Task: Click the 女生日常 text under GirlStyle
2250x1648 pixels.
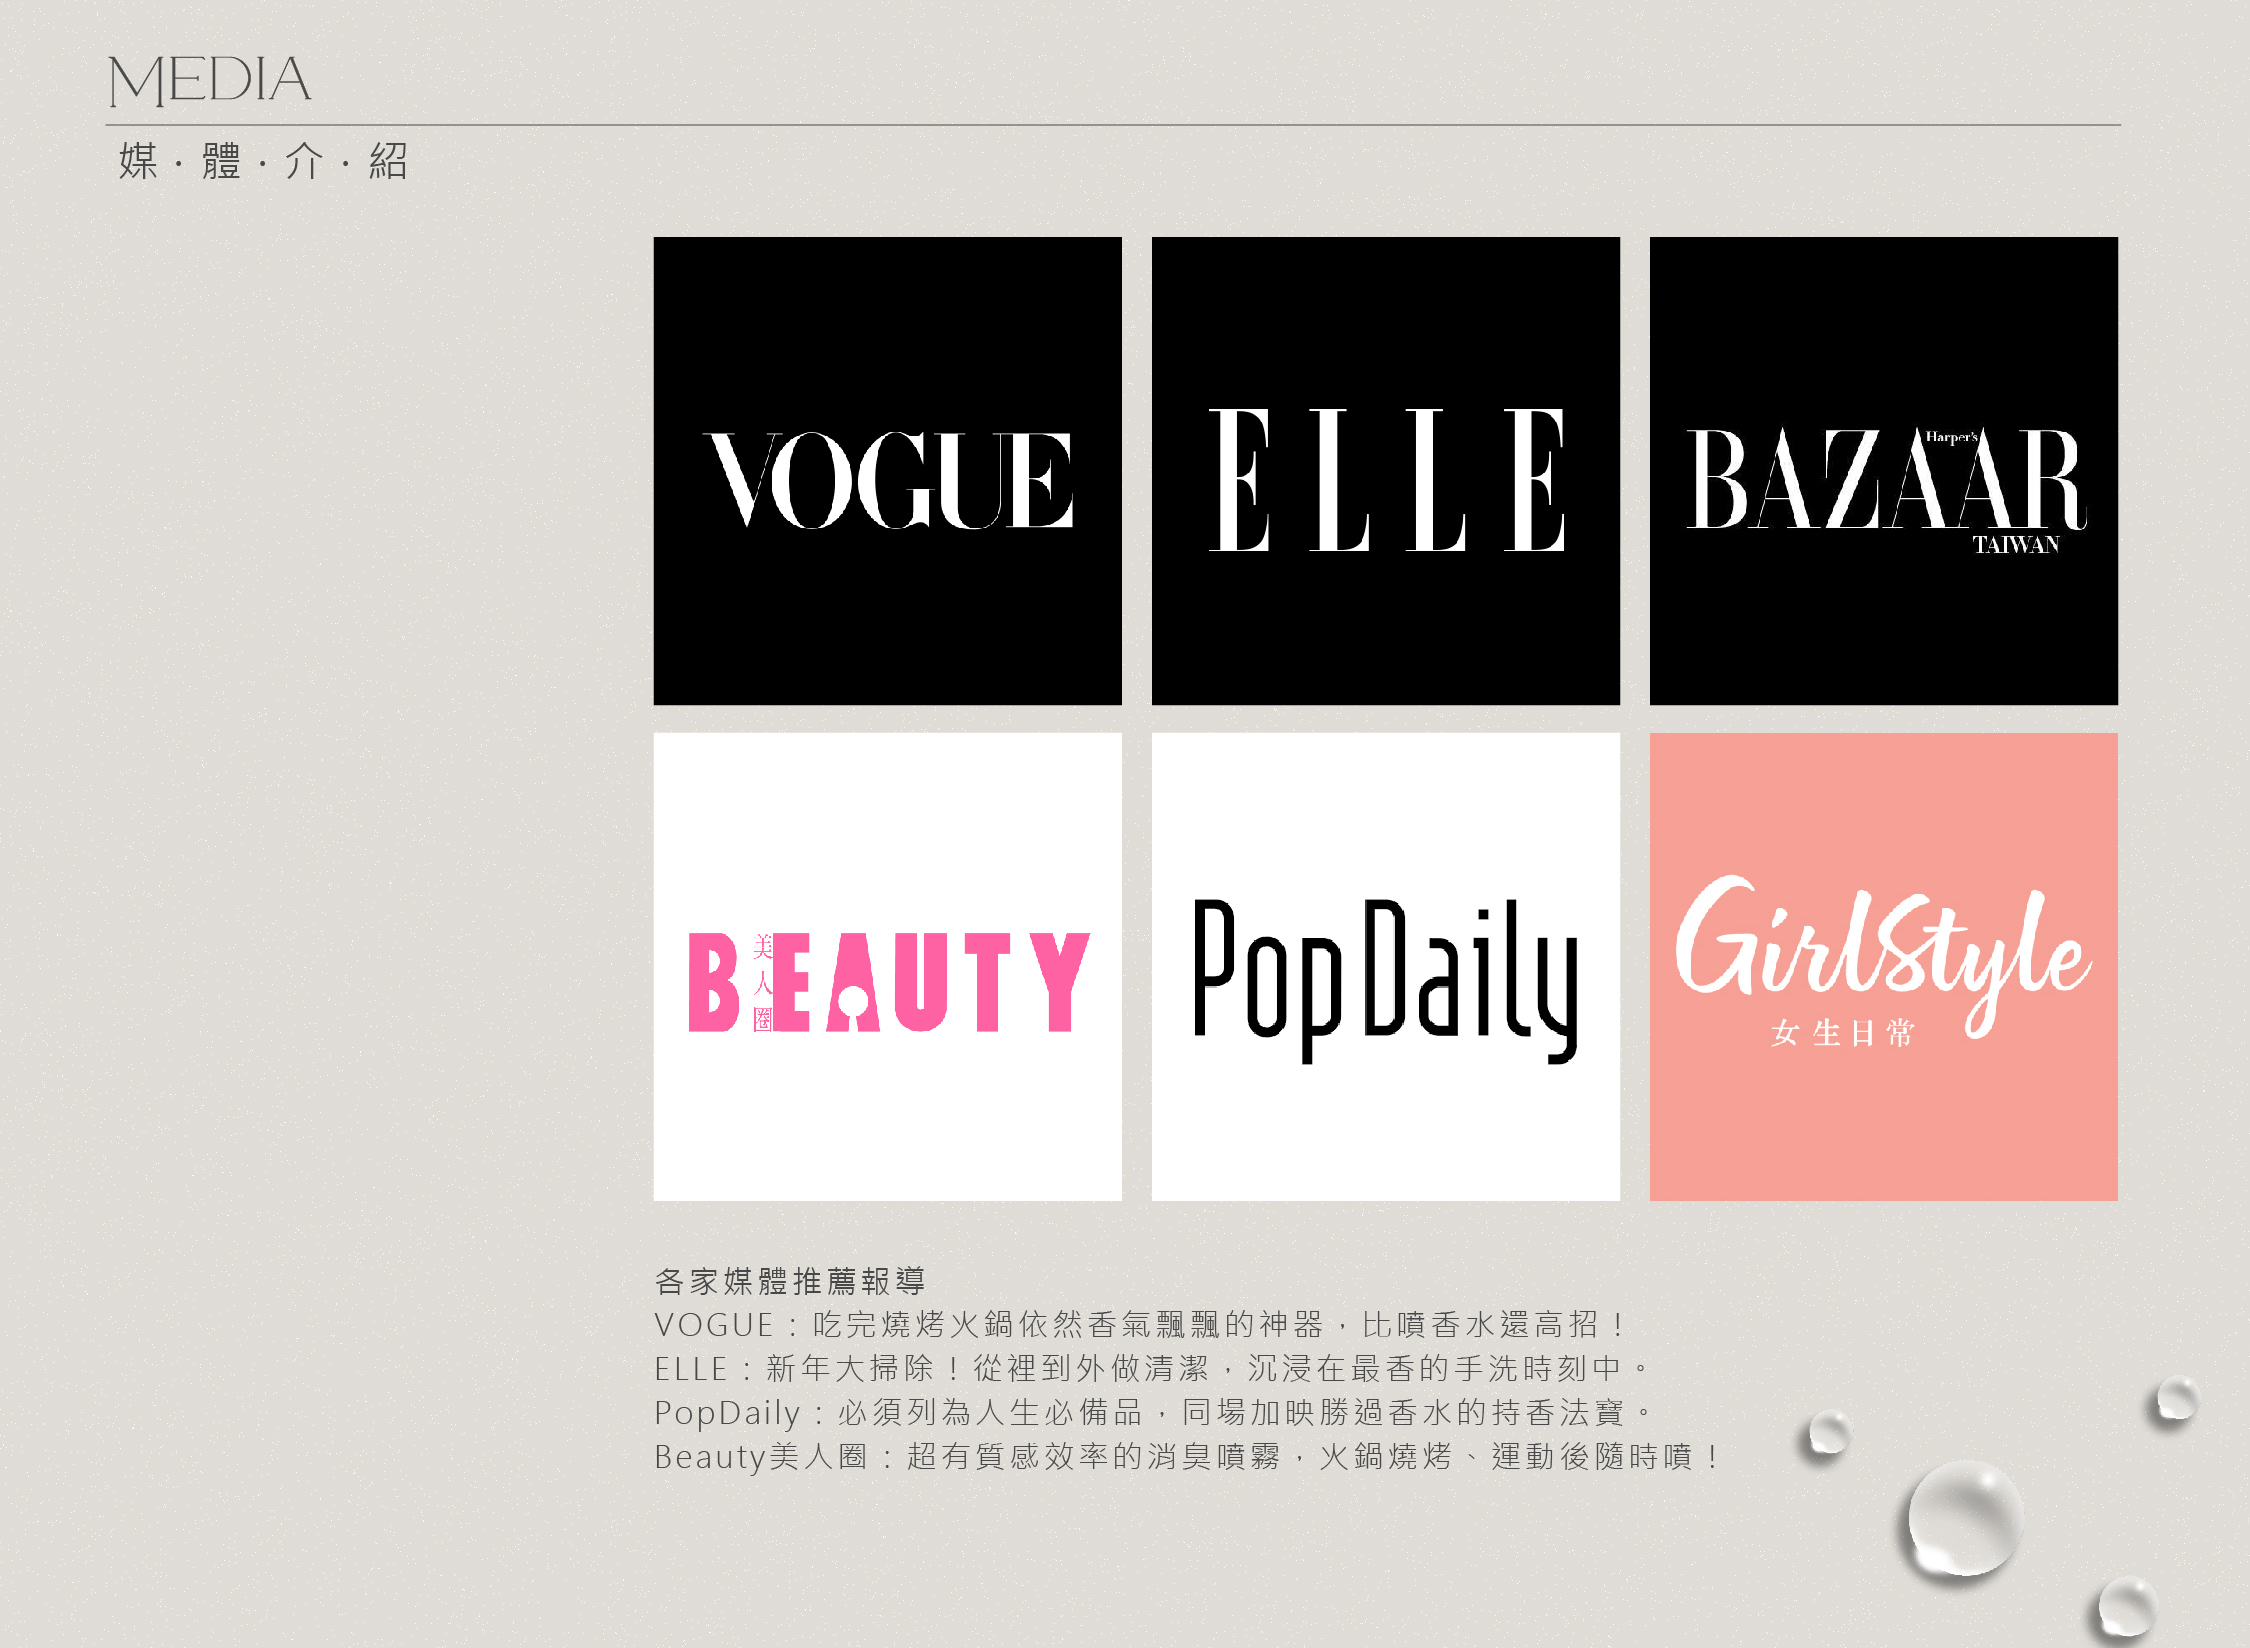Action: 1842,1033
